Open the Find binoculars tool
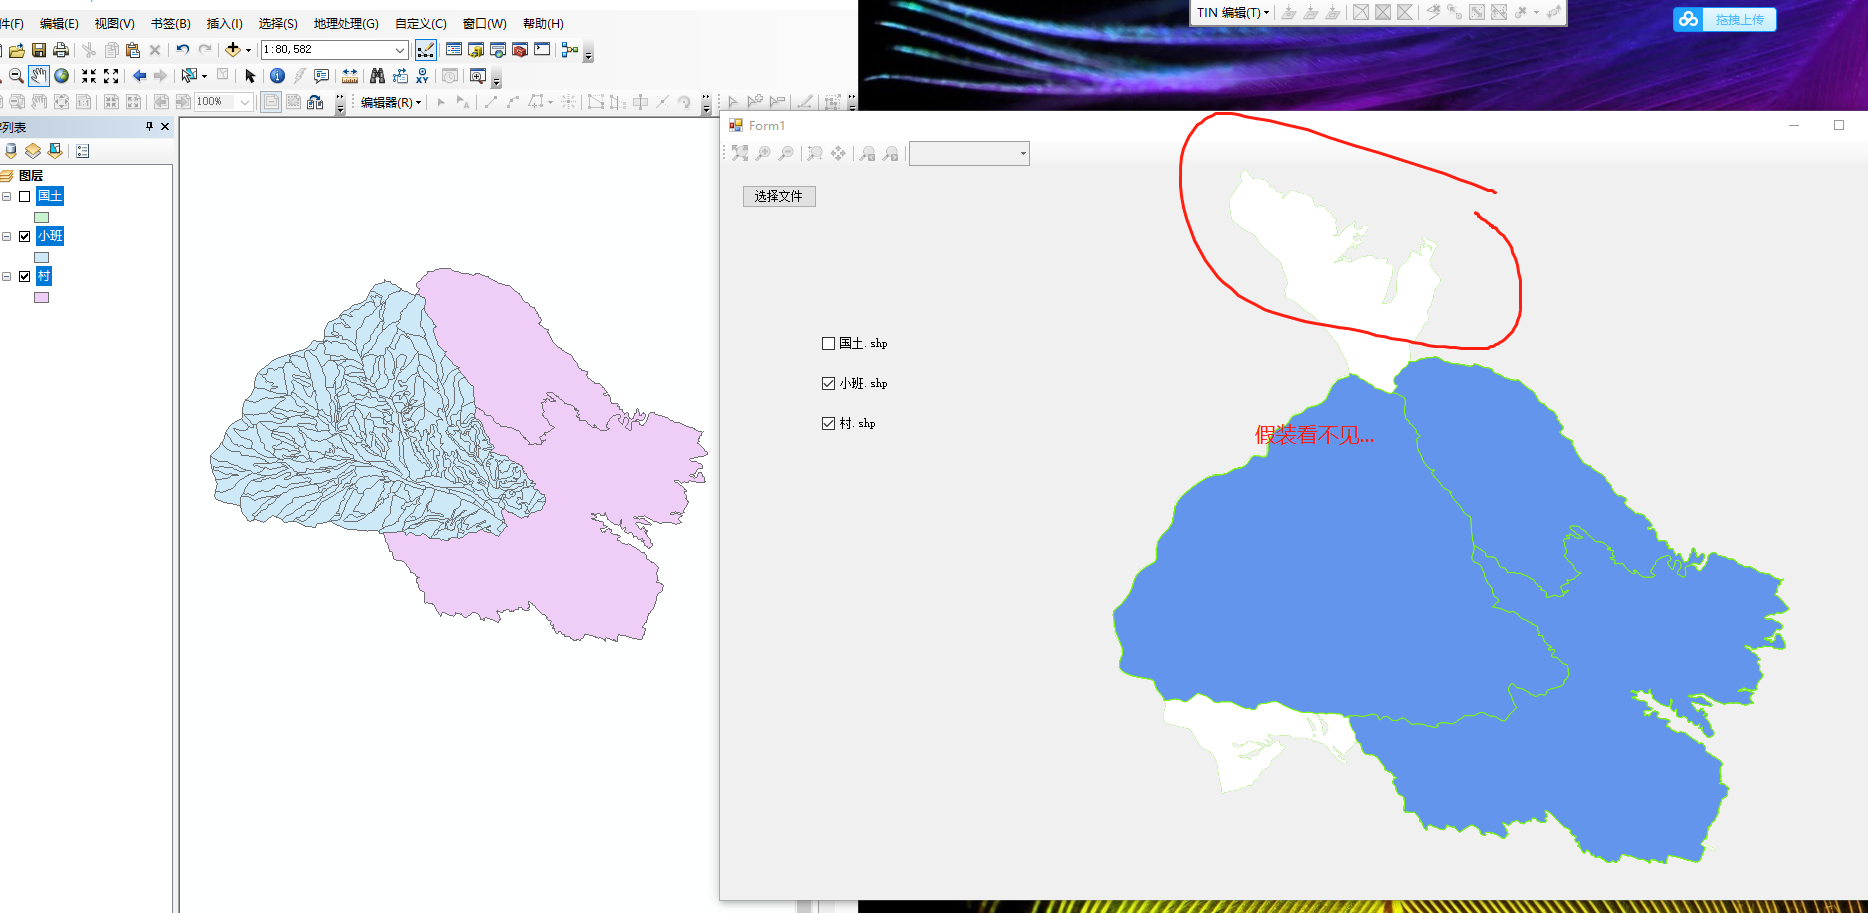This screenshot has height=913, width=1868. tap(377, 76)
